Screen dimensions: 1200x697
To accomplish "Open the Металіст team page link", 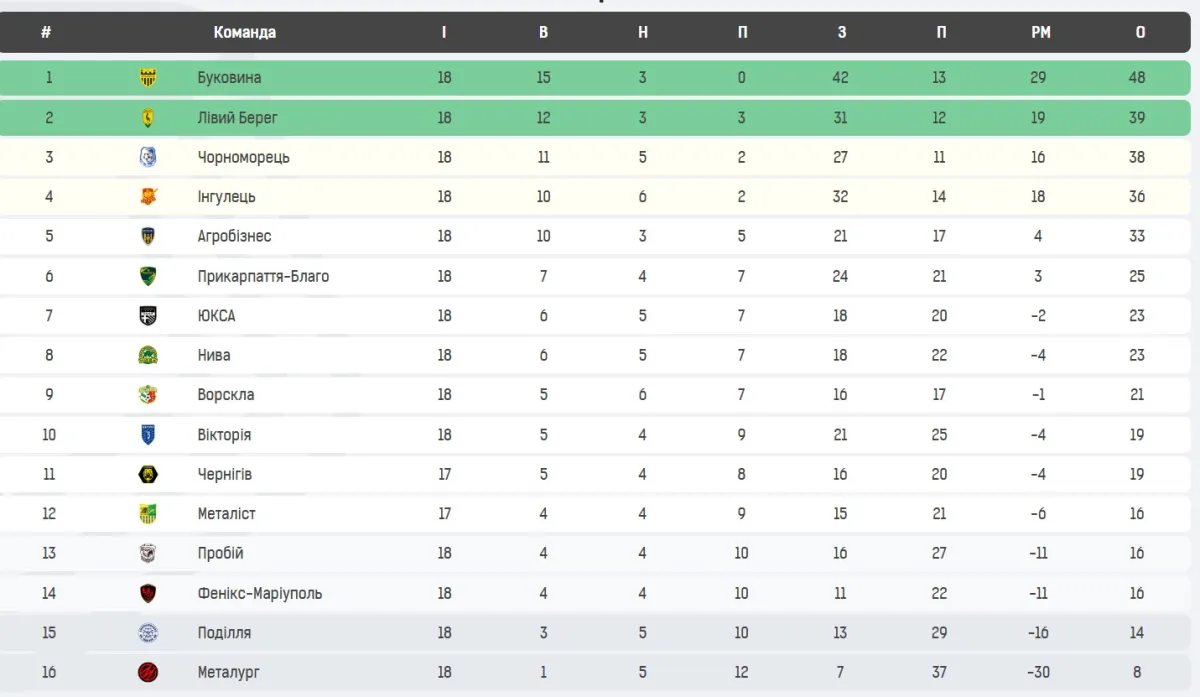I will click(227, 514).
